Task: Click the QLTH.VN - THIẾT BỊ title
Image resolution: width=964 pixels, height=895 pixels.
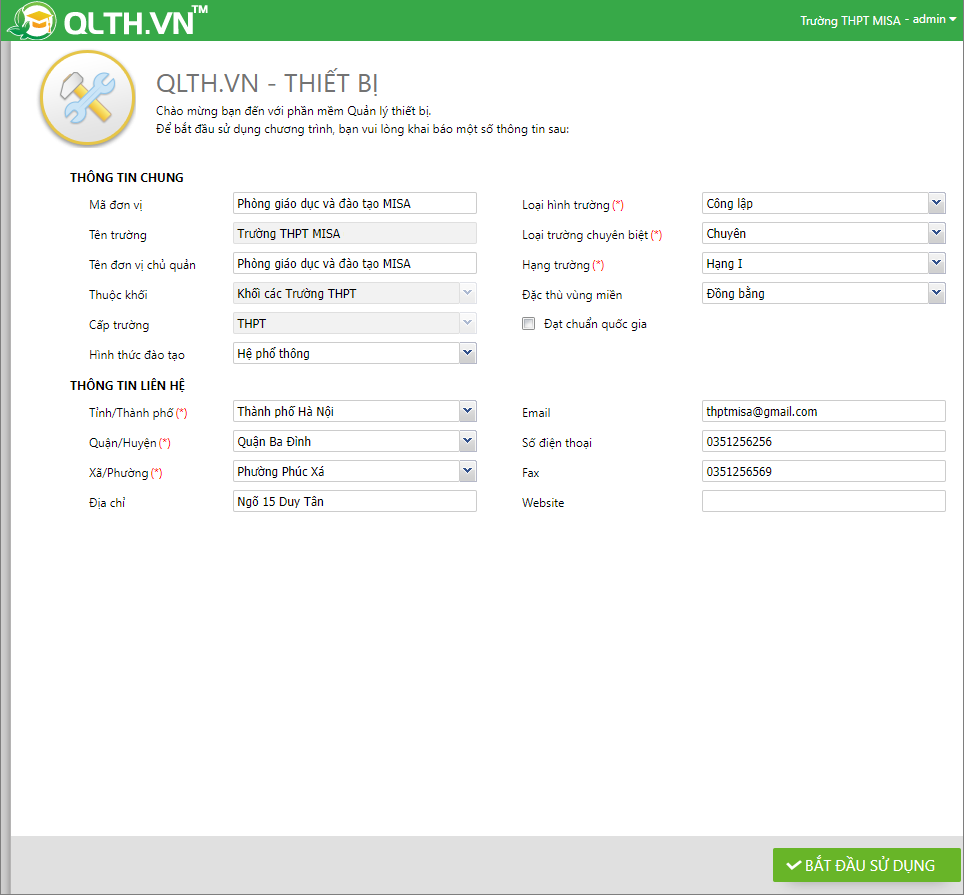Action: coord(267,84)
